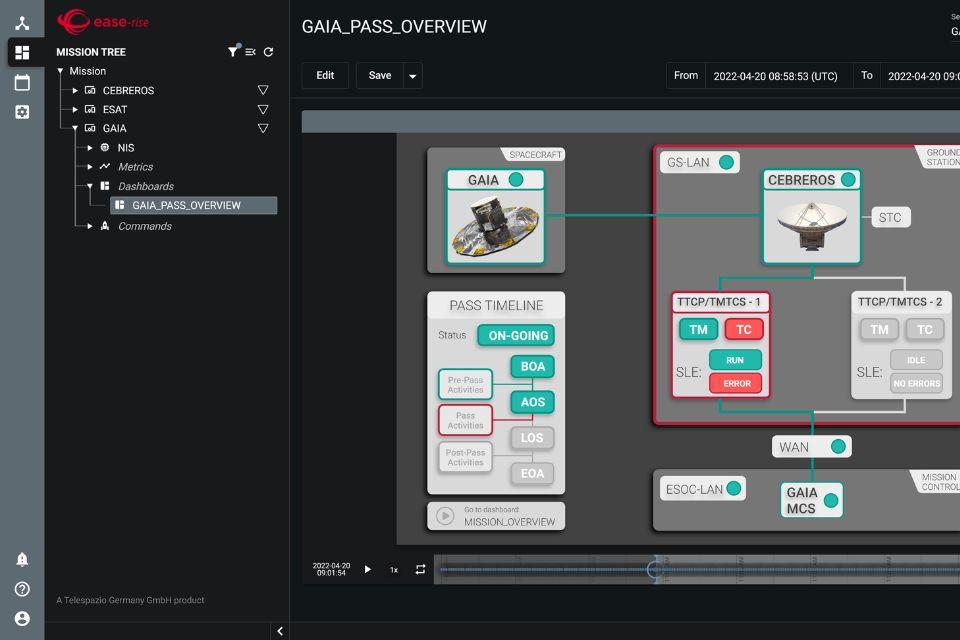Click the CEBREROS filter triangle icon
The width and height of the screenshot is (960, 640).
pos(263,90)
